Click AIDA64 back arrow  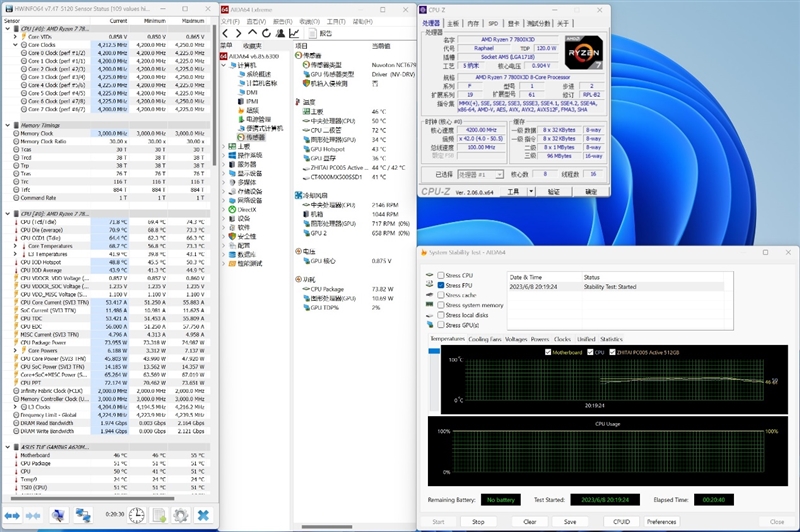pos(226,33)
